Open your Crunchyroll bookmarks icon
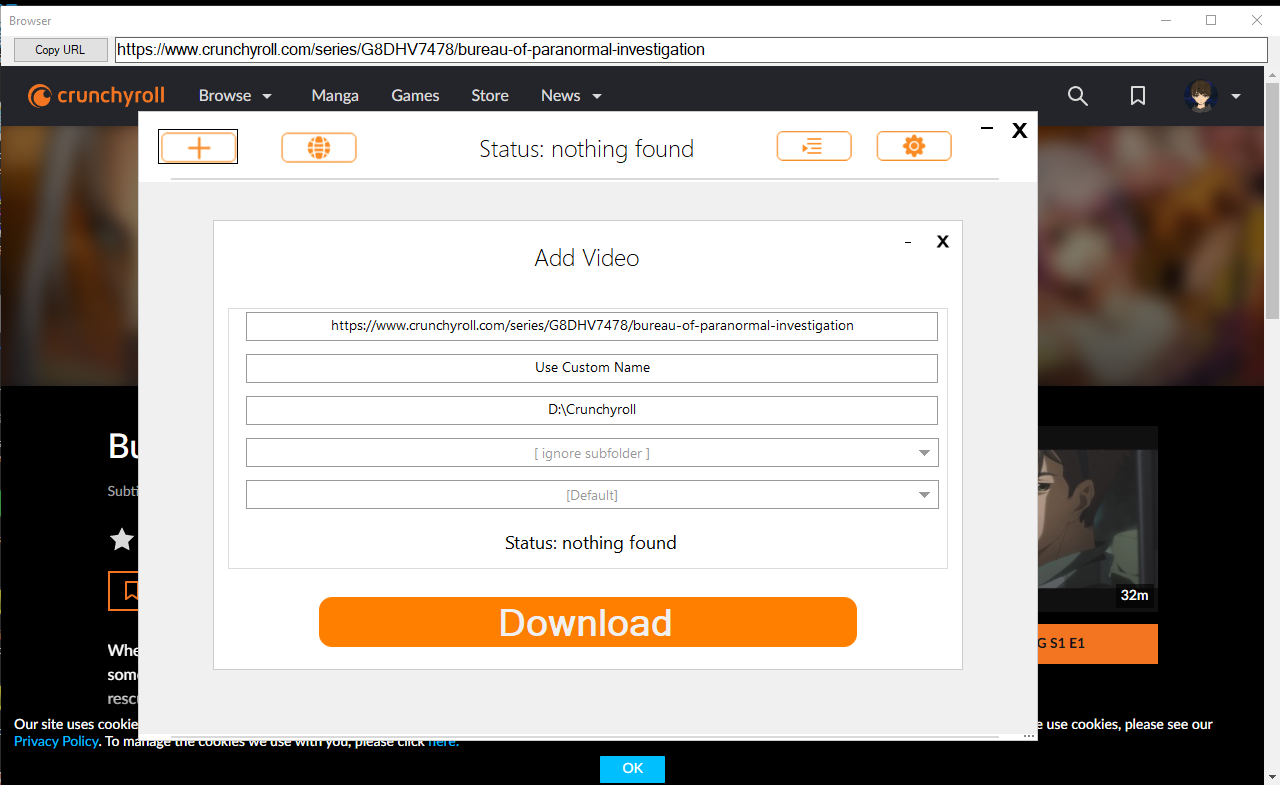Image resolution: width=1280 pixels, height=785 pixels. (x=1137, y=96)
